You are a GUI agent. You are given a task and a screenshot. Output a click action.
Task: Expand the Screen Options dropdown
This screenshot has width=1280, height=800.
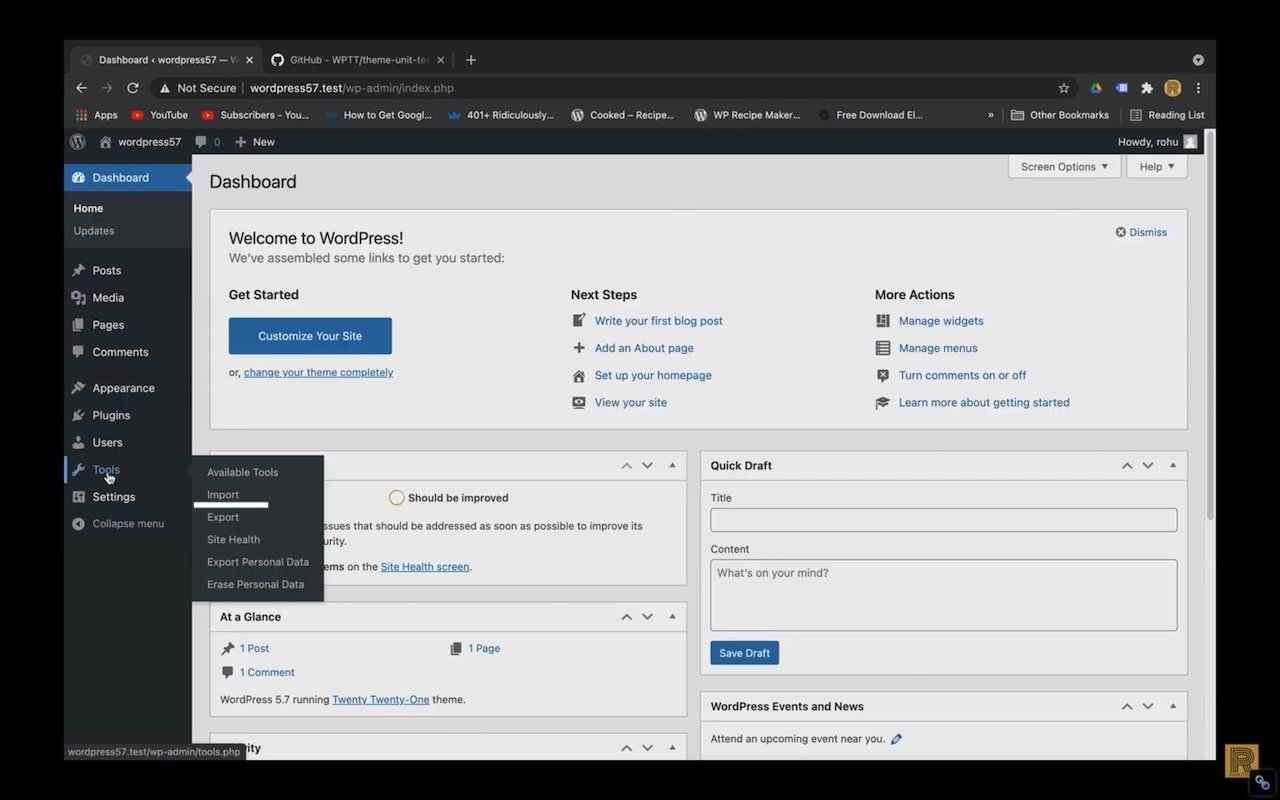[1064, 167]
